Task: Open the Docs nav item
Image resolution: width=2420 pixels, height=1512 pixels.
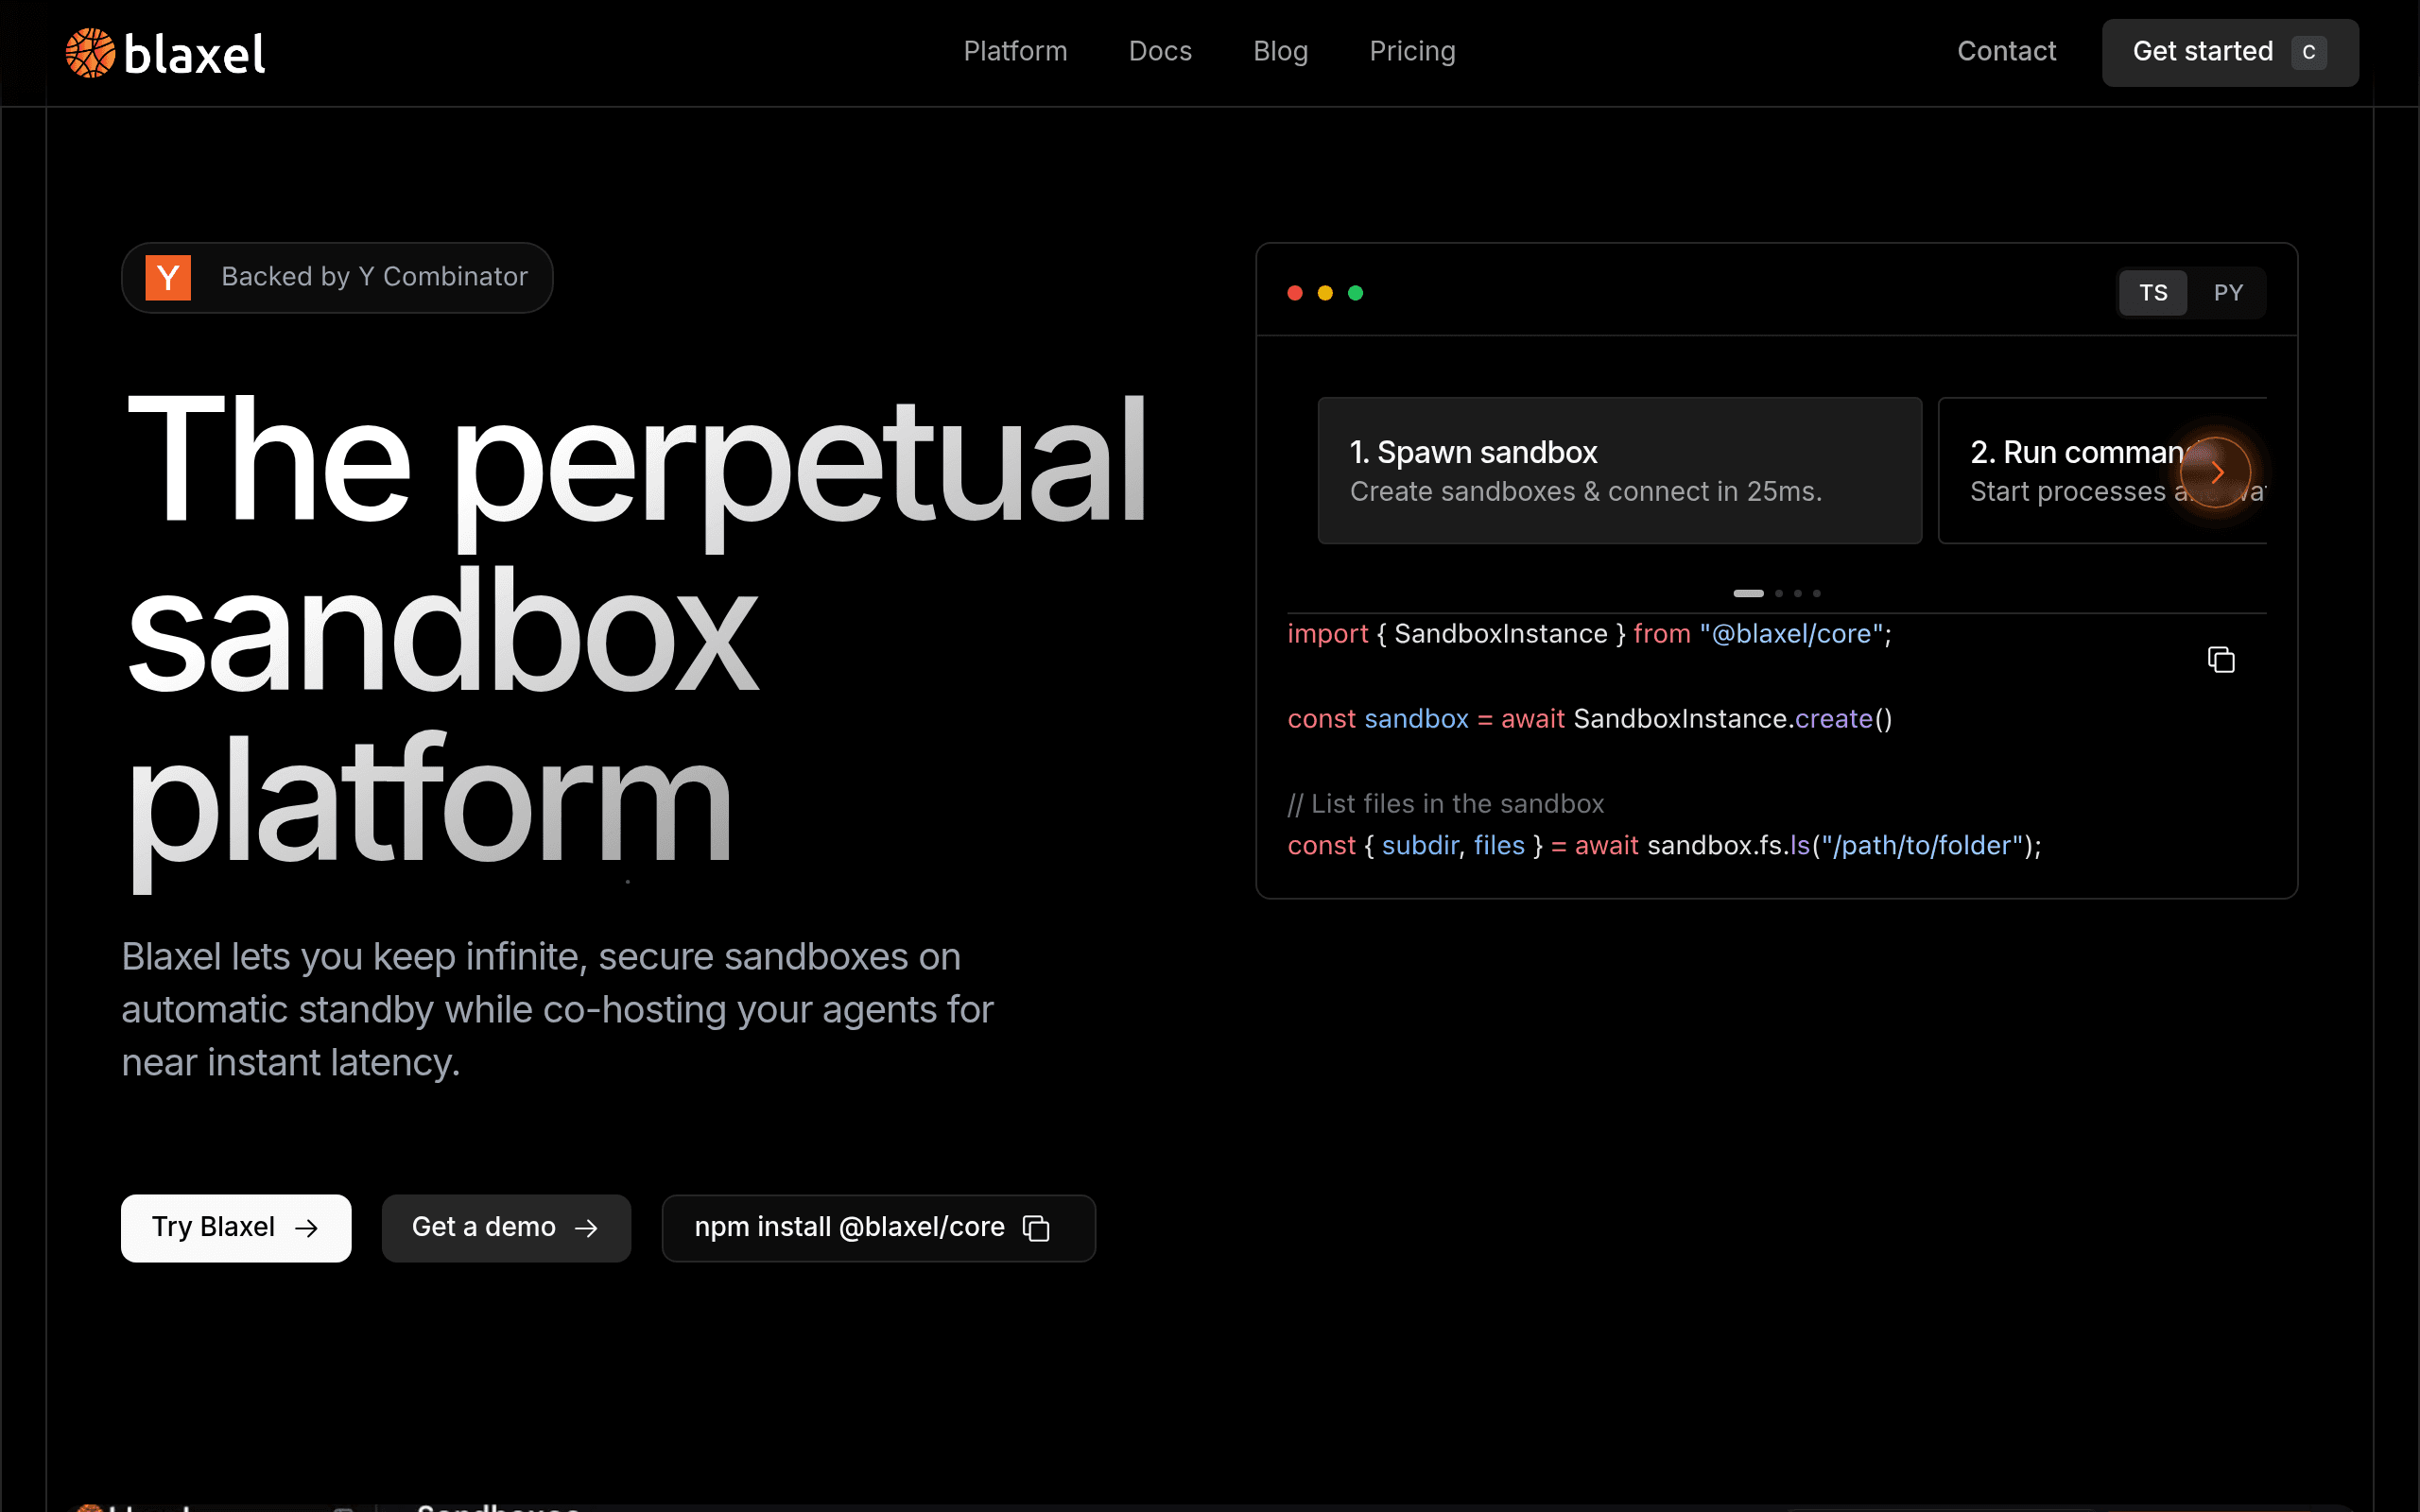Action: coord(1160,51)
